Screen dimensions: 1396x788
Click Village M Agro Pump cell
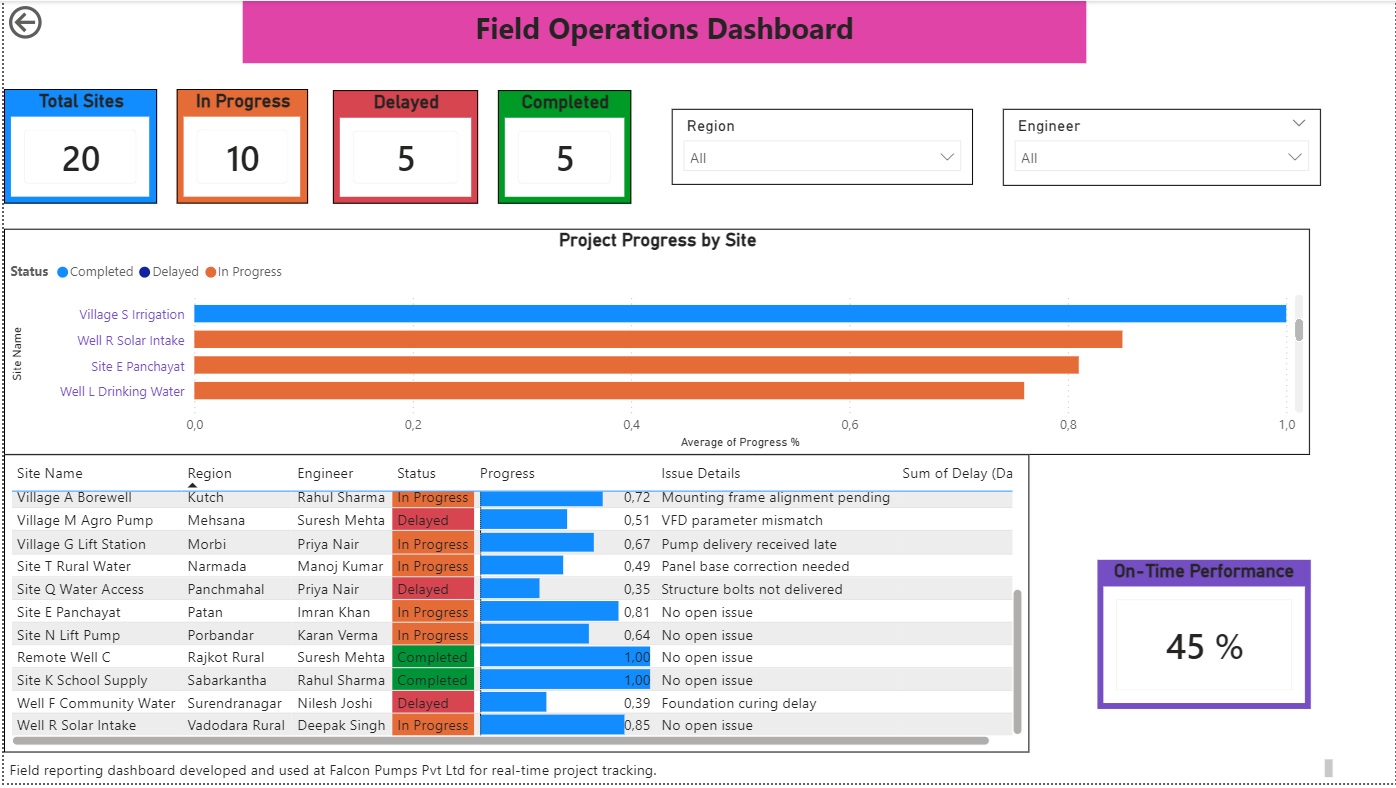[85, 520]
